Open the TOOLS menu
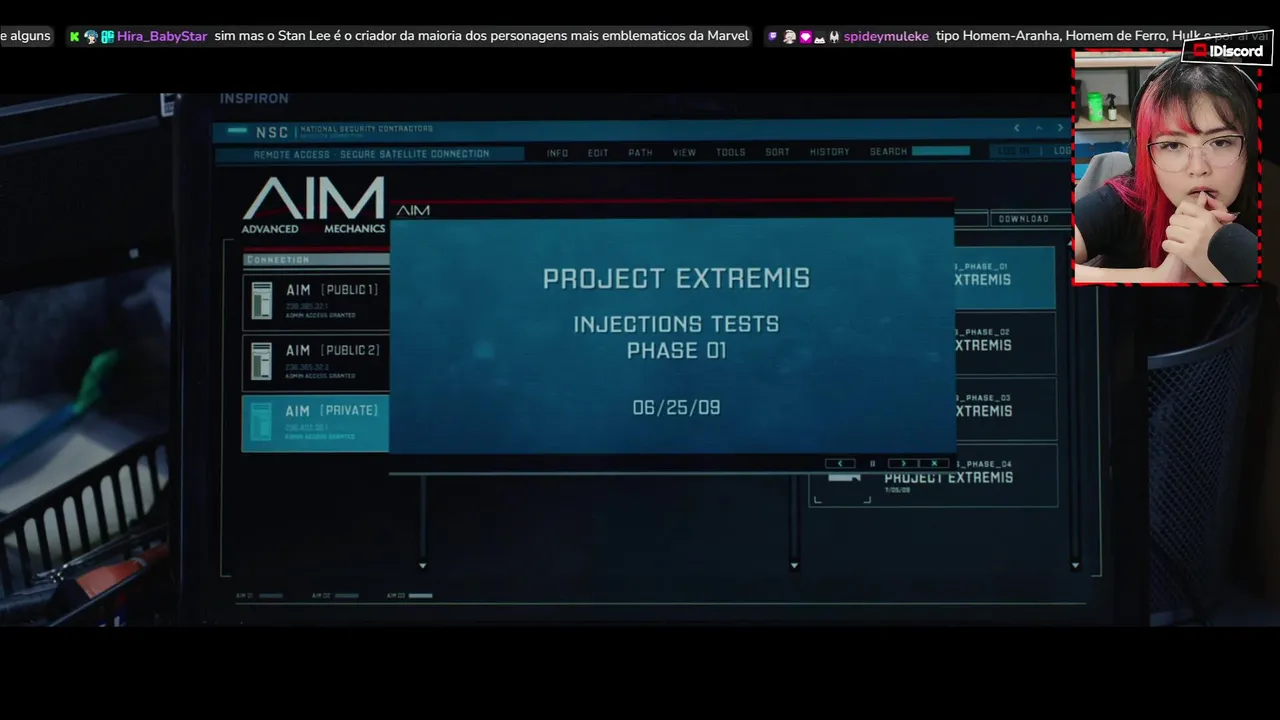 click(730, 153)
